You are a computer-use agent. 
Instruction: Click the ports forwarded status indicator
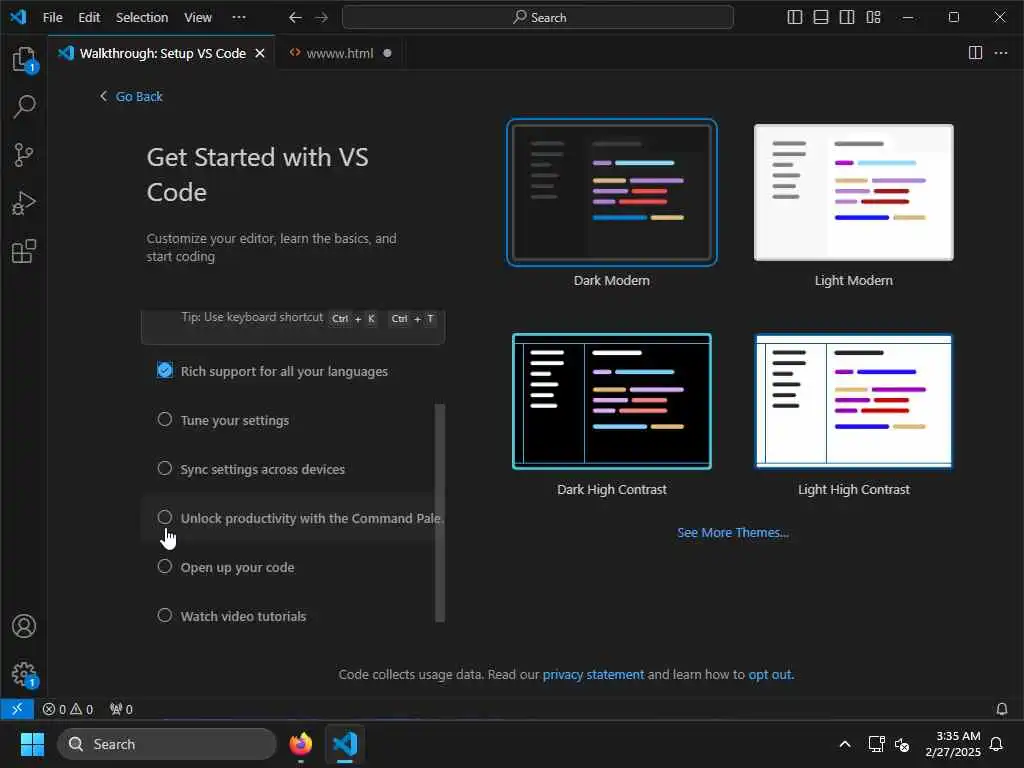coord(121,709)
